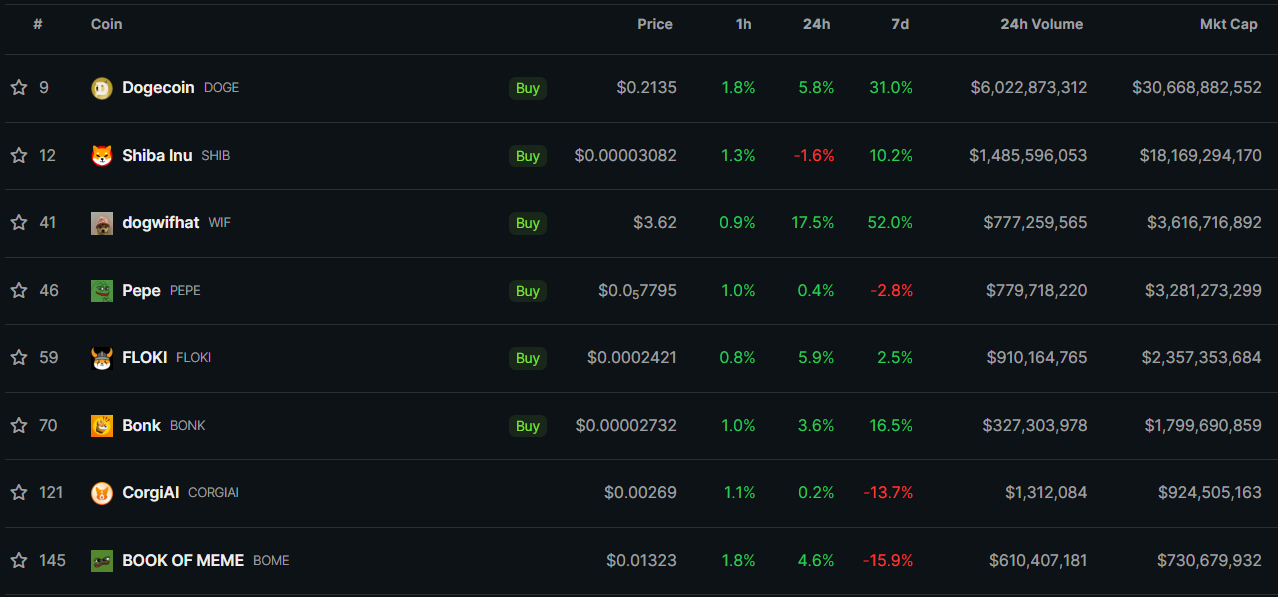
Task: Sort coins by Mkt Cap header
Action: (1228, 24)
